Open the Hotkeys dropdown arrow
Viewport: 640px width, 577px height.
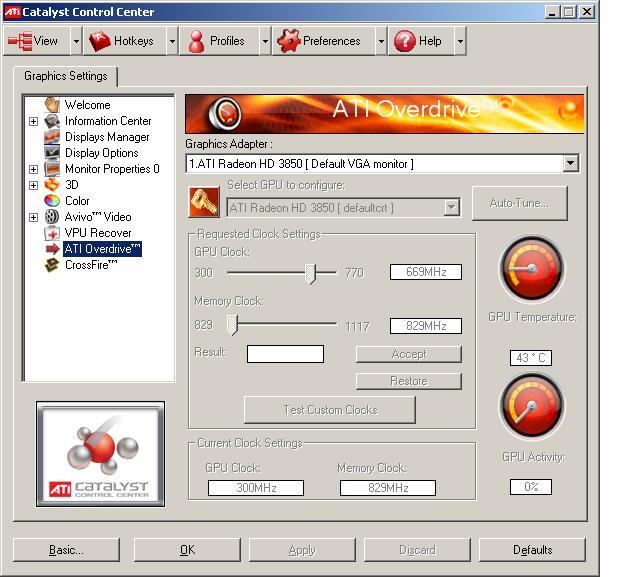coord(172,41)
